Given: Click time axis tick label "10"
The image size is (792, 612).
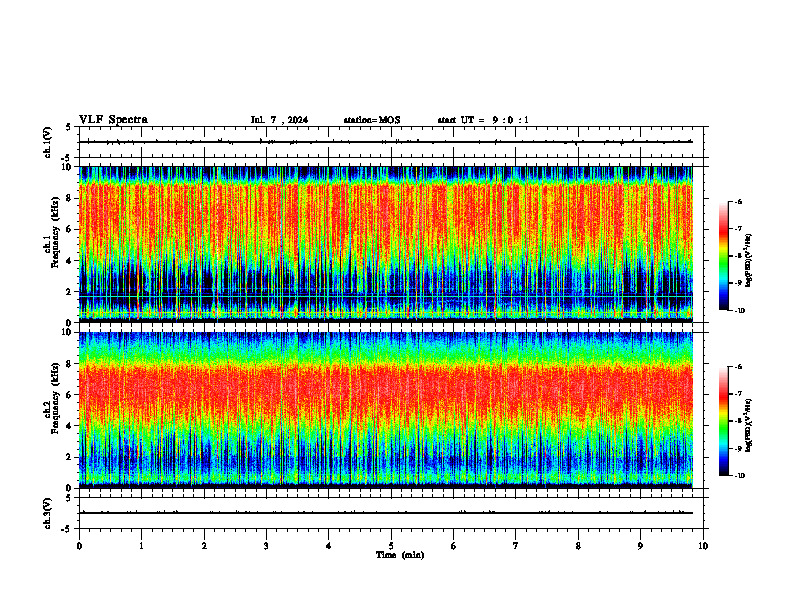Looking at the screenshot, I should [703, 545].
